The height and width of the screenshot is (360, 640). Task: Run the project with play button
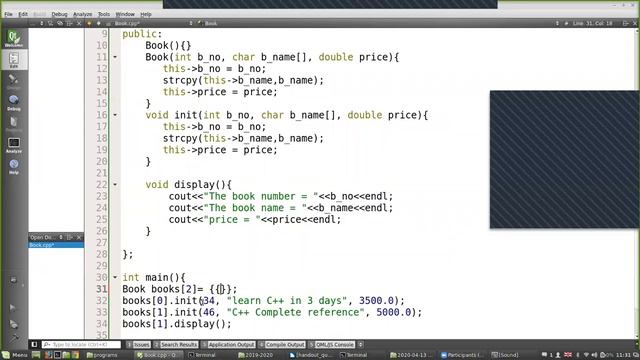click(13, 307)
